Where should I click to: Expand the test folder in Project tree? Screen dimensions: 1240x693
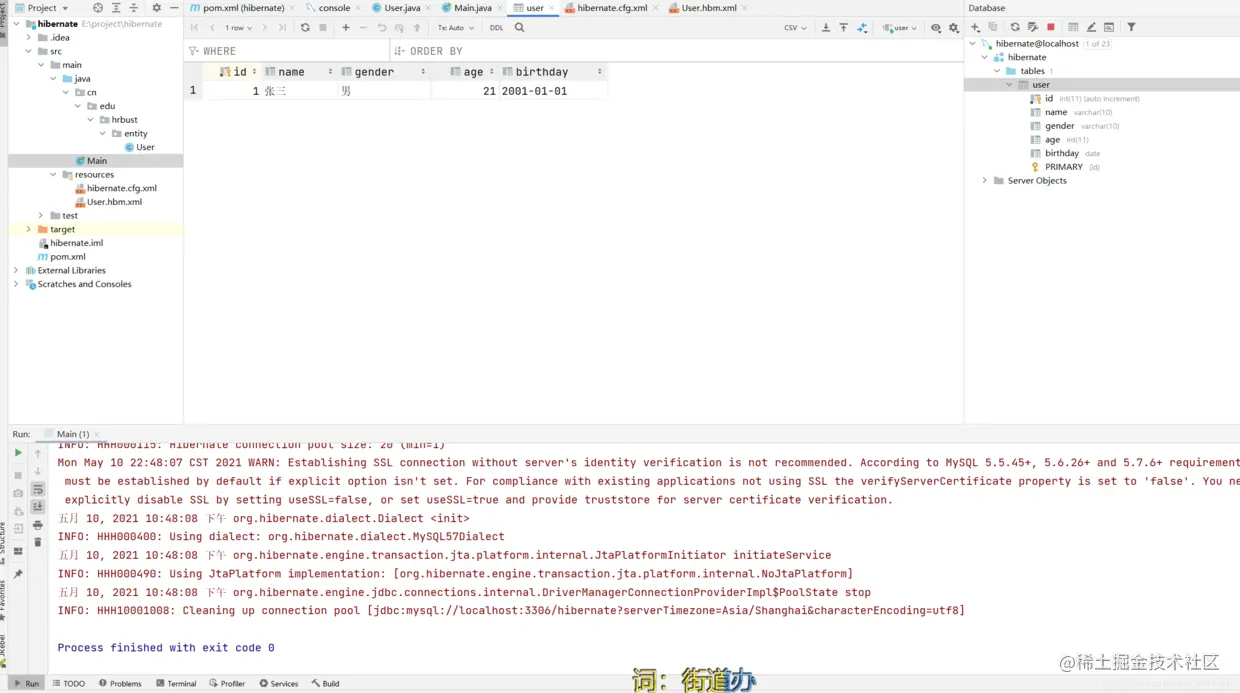coord(41,215)
